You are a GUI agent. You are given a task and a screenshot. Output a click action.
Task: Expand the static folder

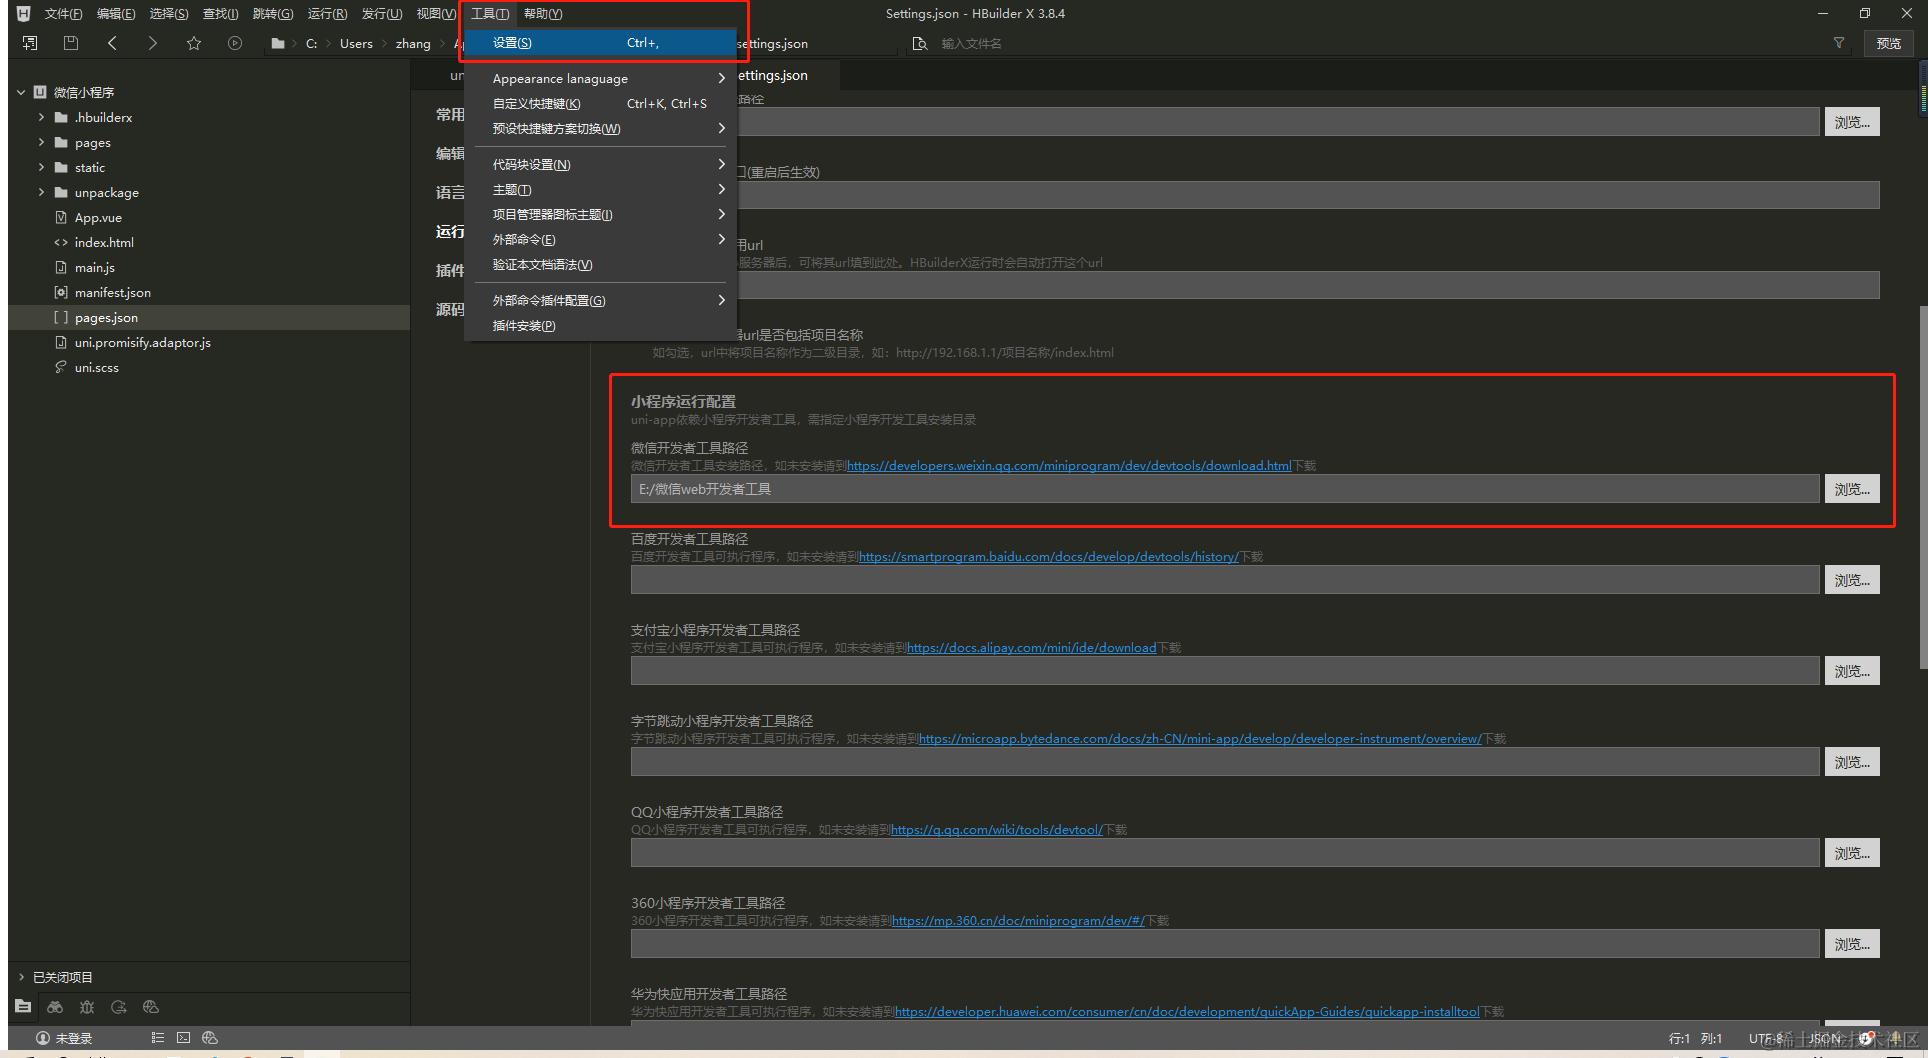coord(41,167)
